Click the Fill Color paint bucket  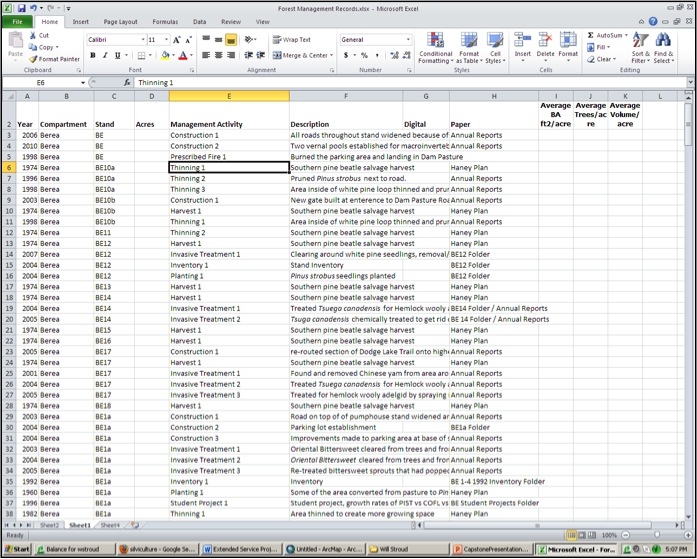(x=165, y=56)
